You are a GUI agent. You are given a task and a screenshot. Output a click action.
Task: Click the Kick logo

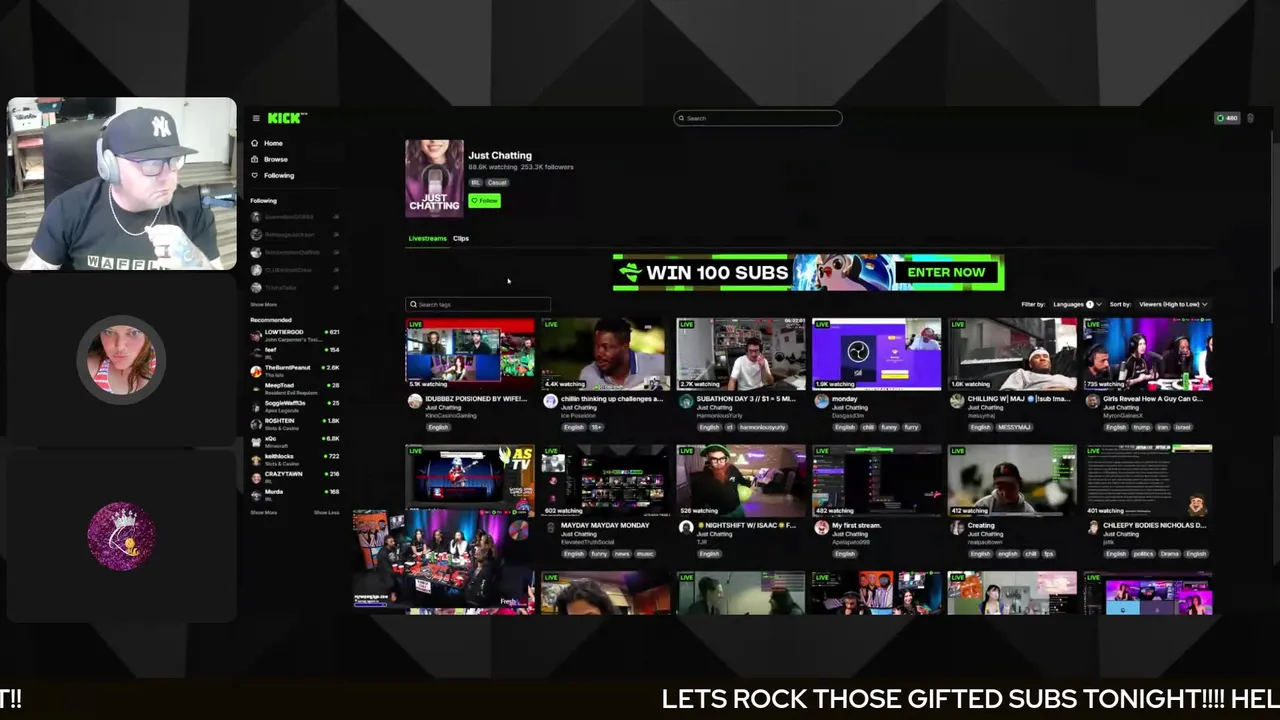pos(287,118)
